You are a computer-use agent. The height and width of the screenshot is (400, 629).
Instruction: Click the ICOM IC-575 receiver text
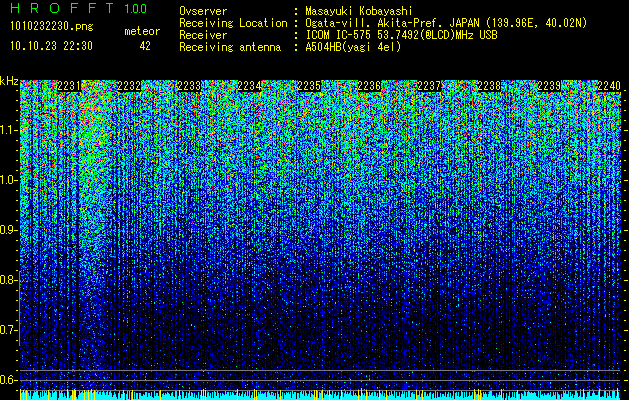[x=401, y=35]
